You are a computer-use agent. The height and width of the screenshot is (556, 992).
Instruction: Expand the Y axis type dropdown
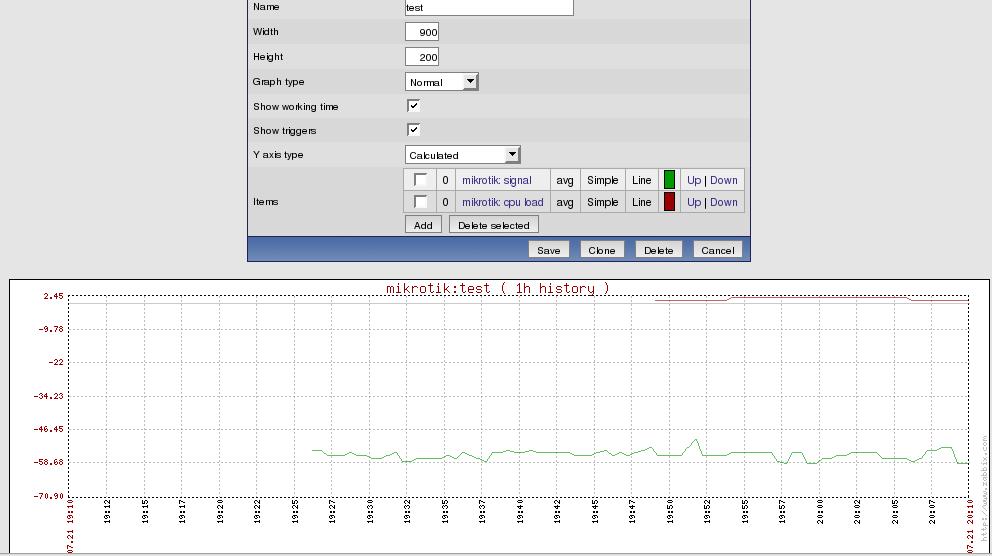point(462,155)
